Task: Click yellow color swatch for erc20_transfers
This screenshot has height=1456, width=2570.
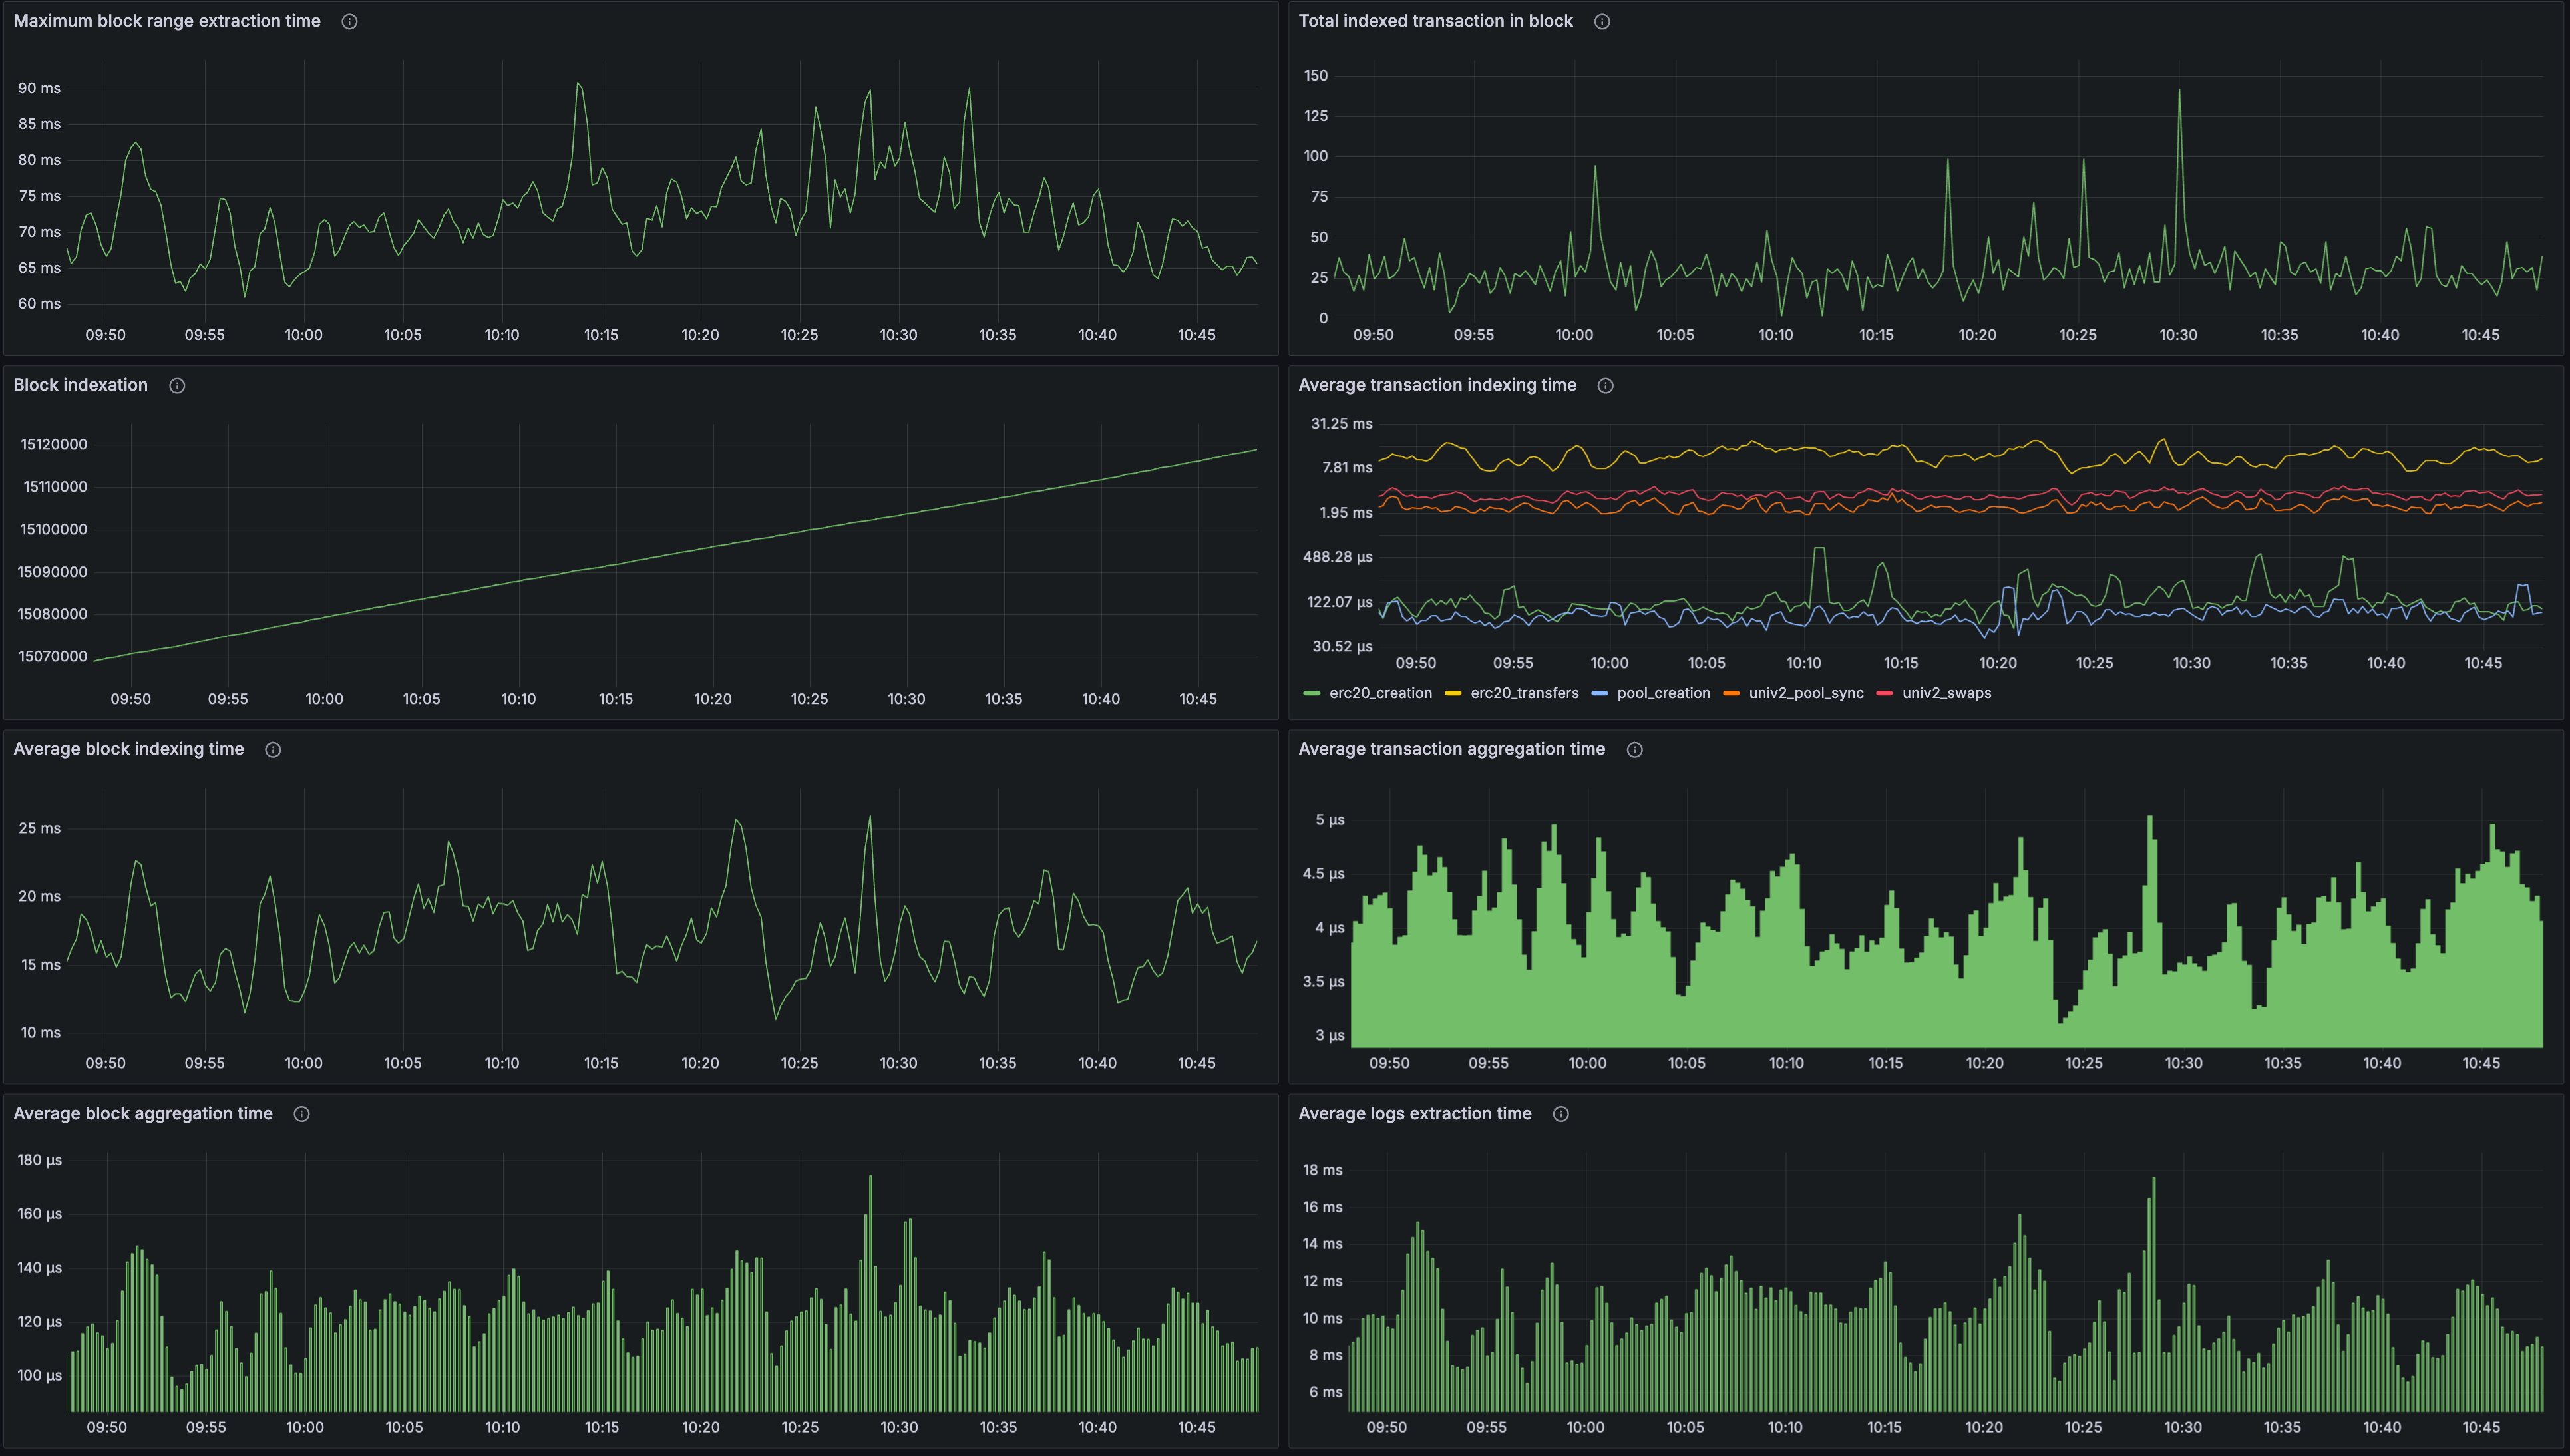Action: (x=1453, y=693)
